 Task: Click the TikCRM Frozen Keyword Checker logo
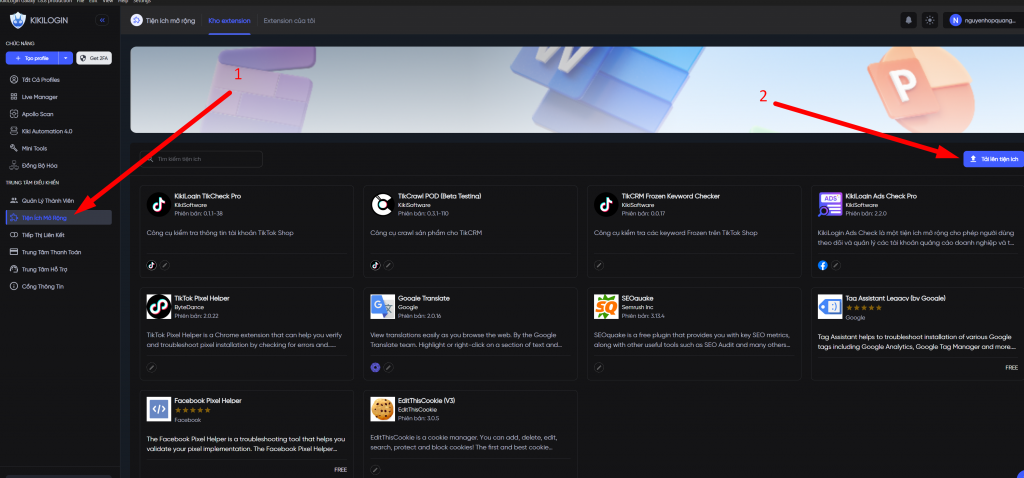606,204
